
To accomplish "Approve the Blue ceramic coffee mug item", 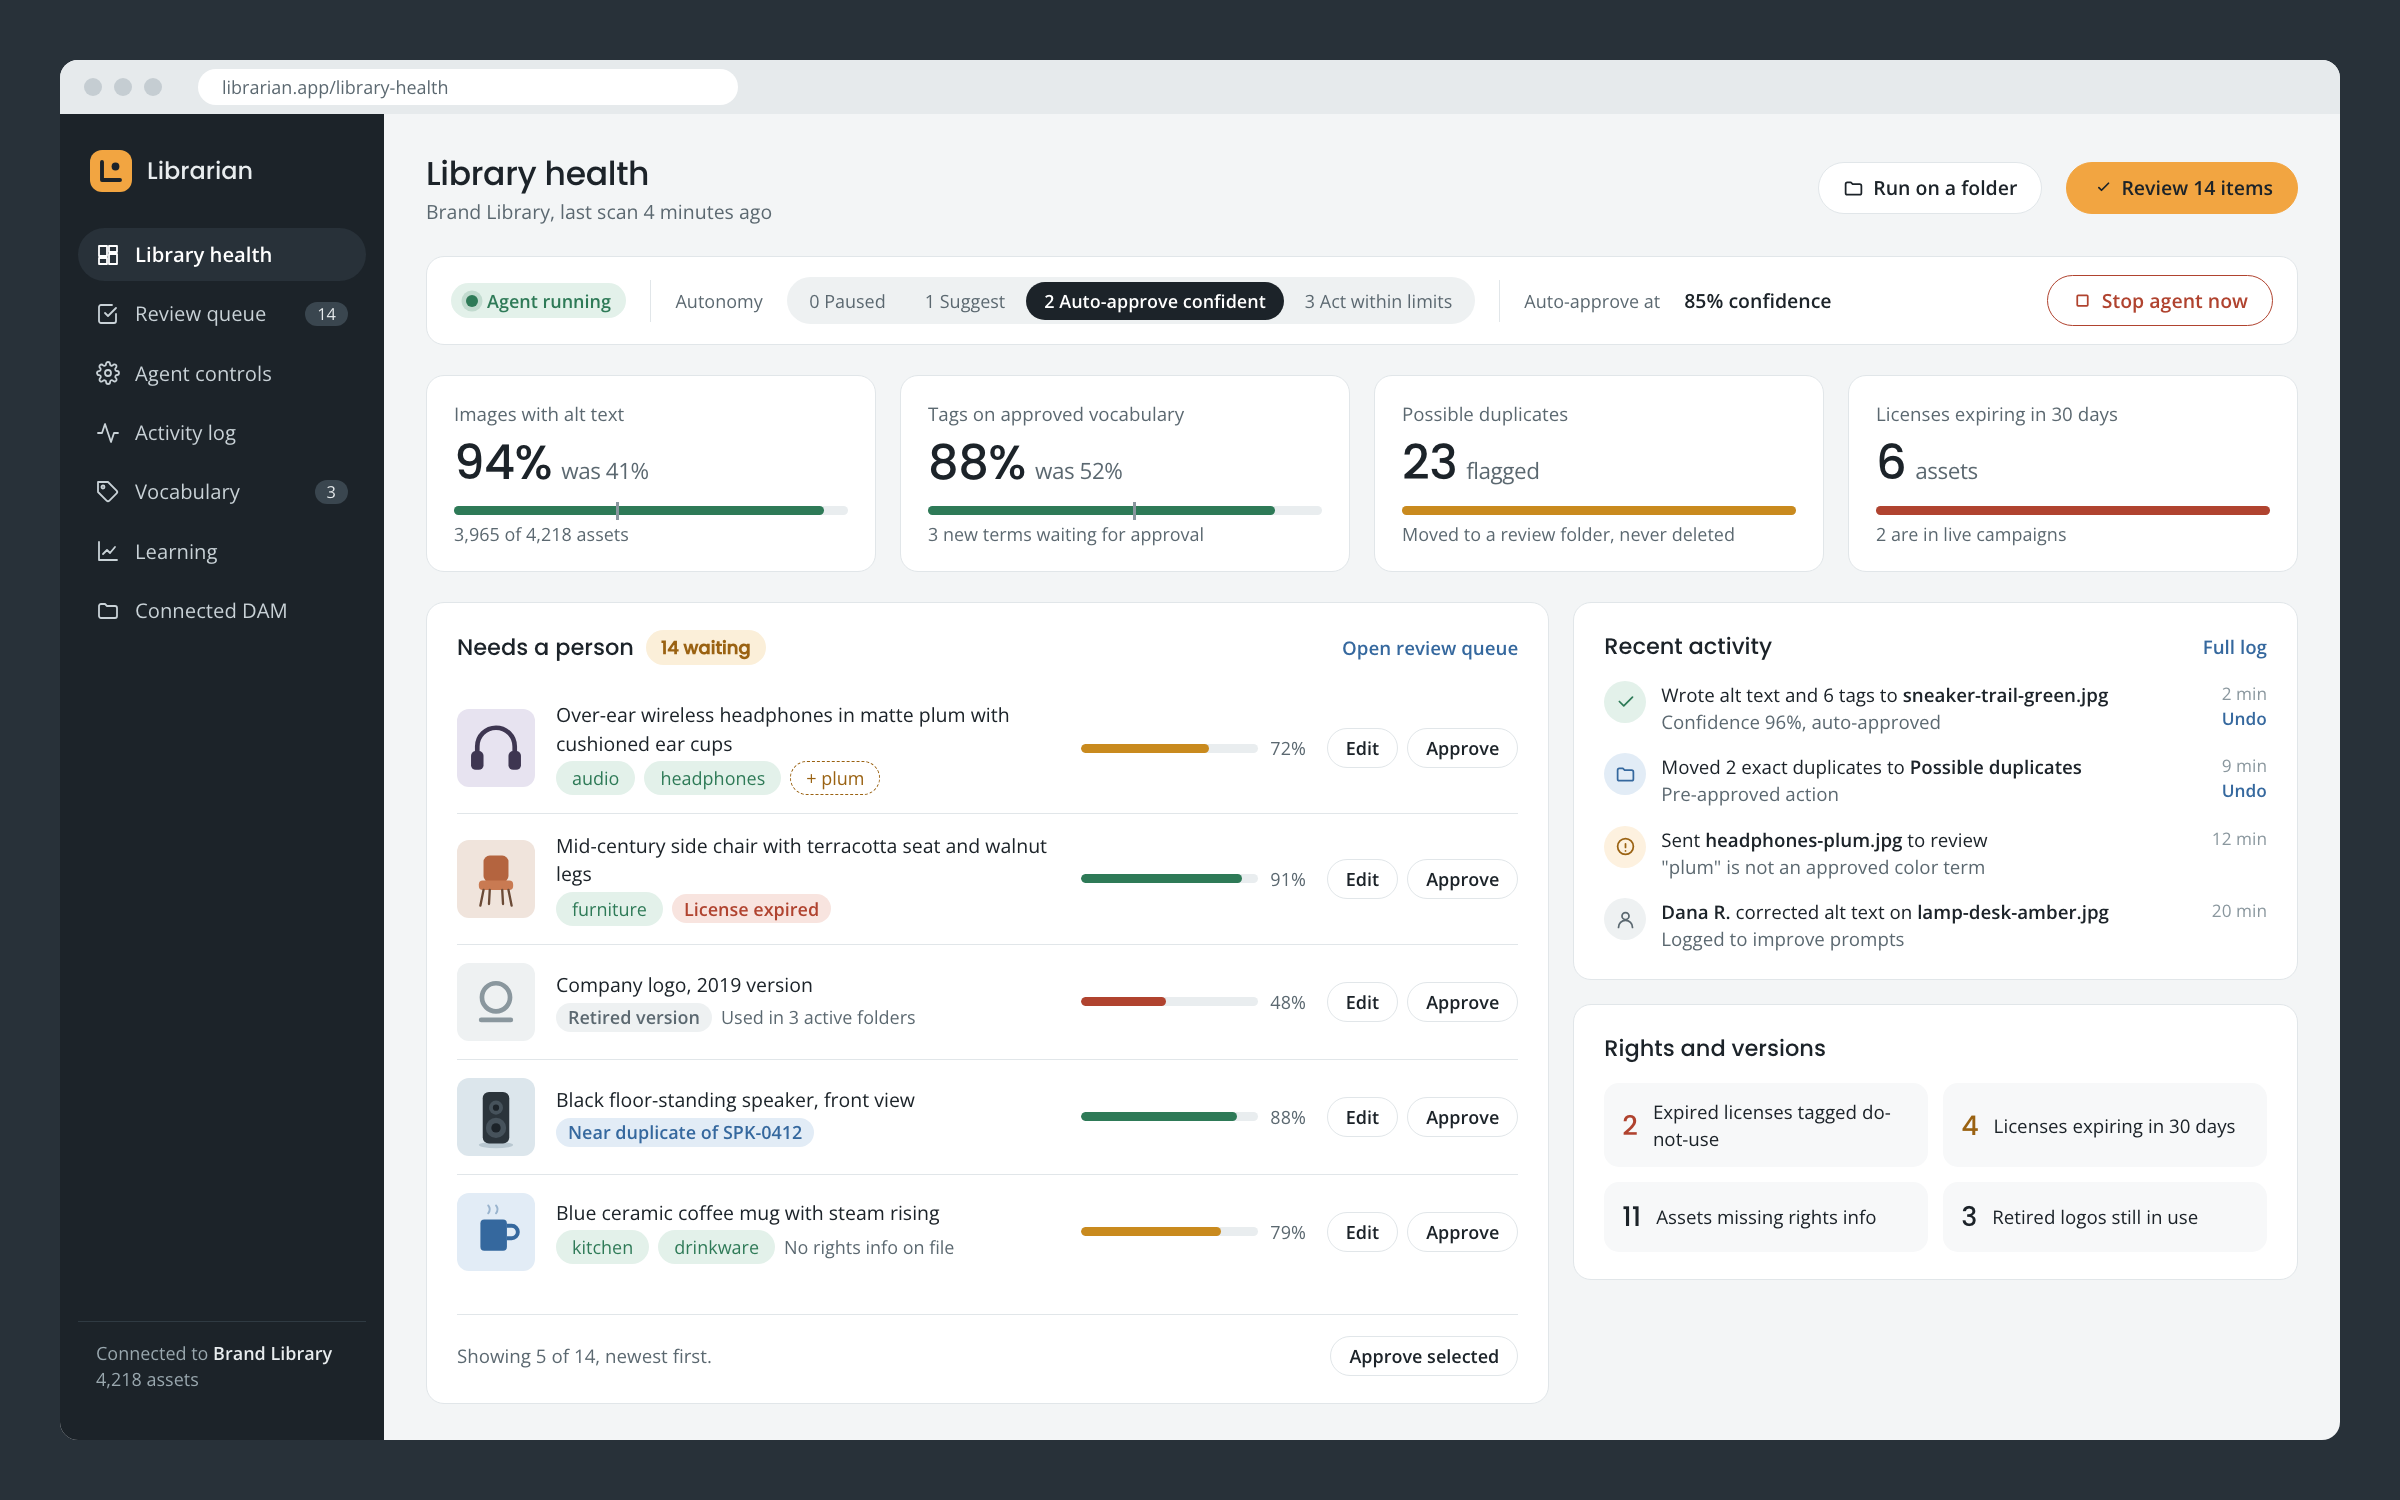I will point(1462,1232).
